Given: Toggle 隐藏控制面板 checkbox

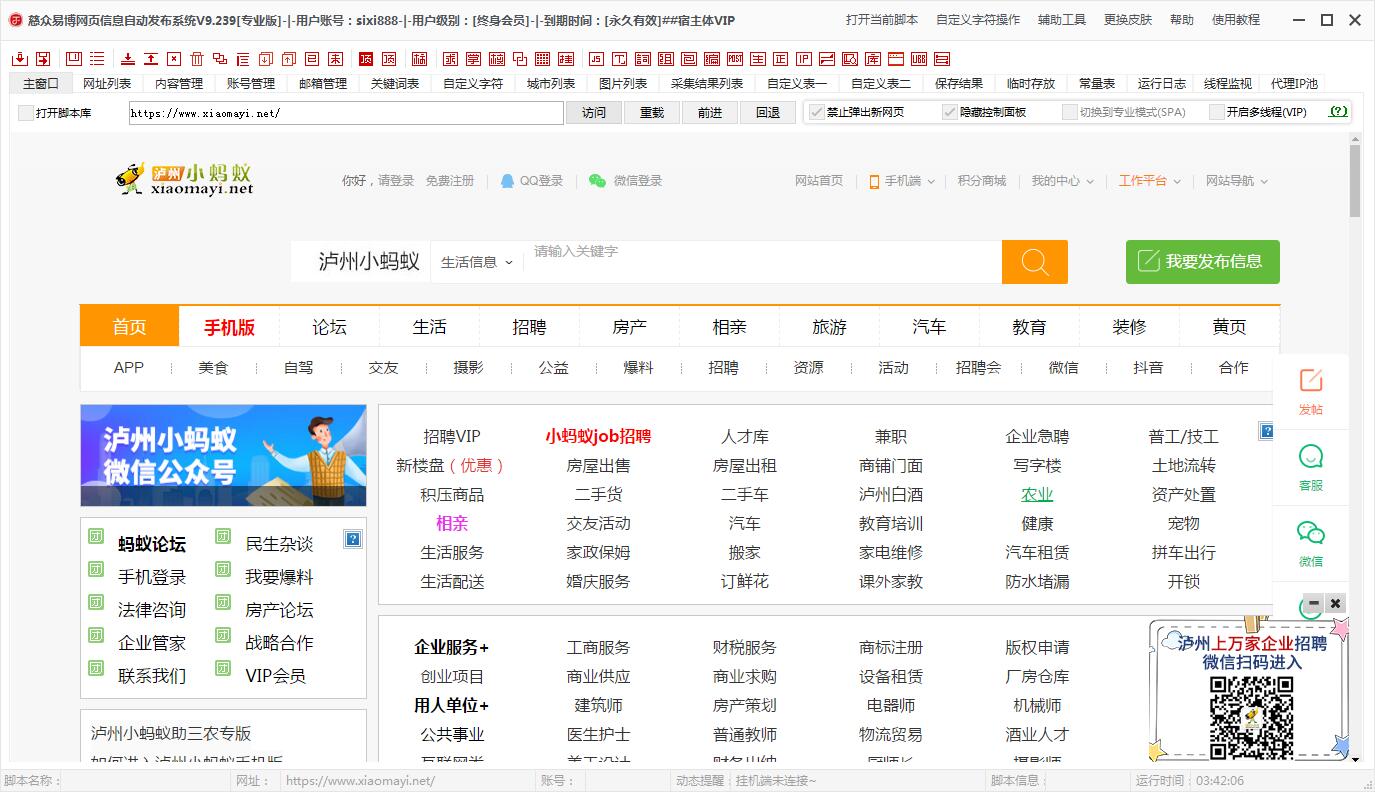Looking at the screenshot, I should 950,112.
